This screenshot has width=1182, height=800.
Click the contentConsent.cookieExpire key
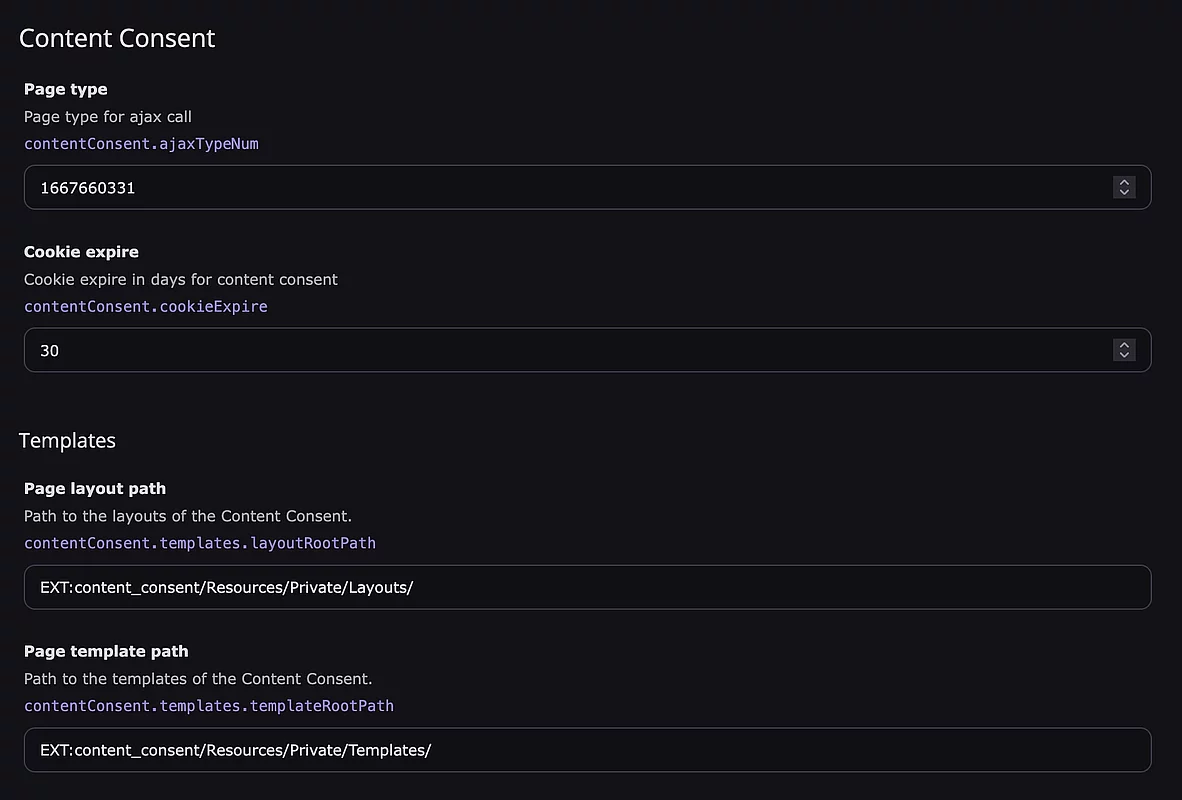pos(145,307)
